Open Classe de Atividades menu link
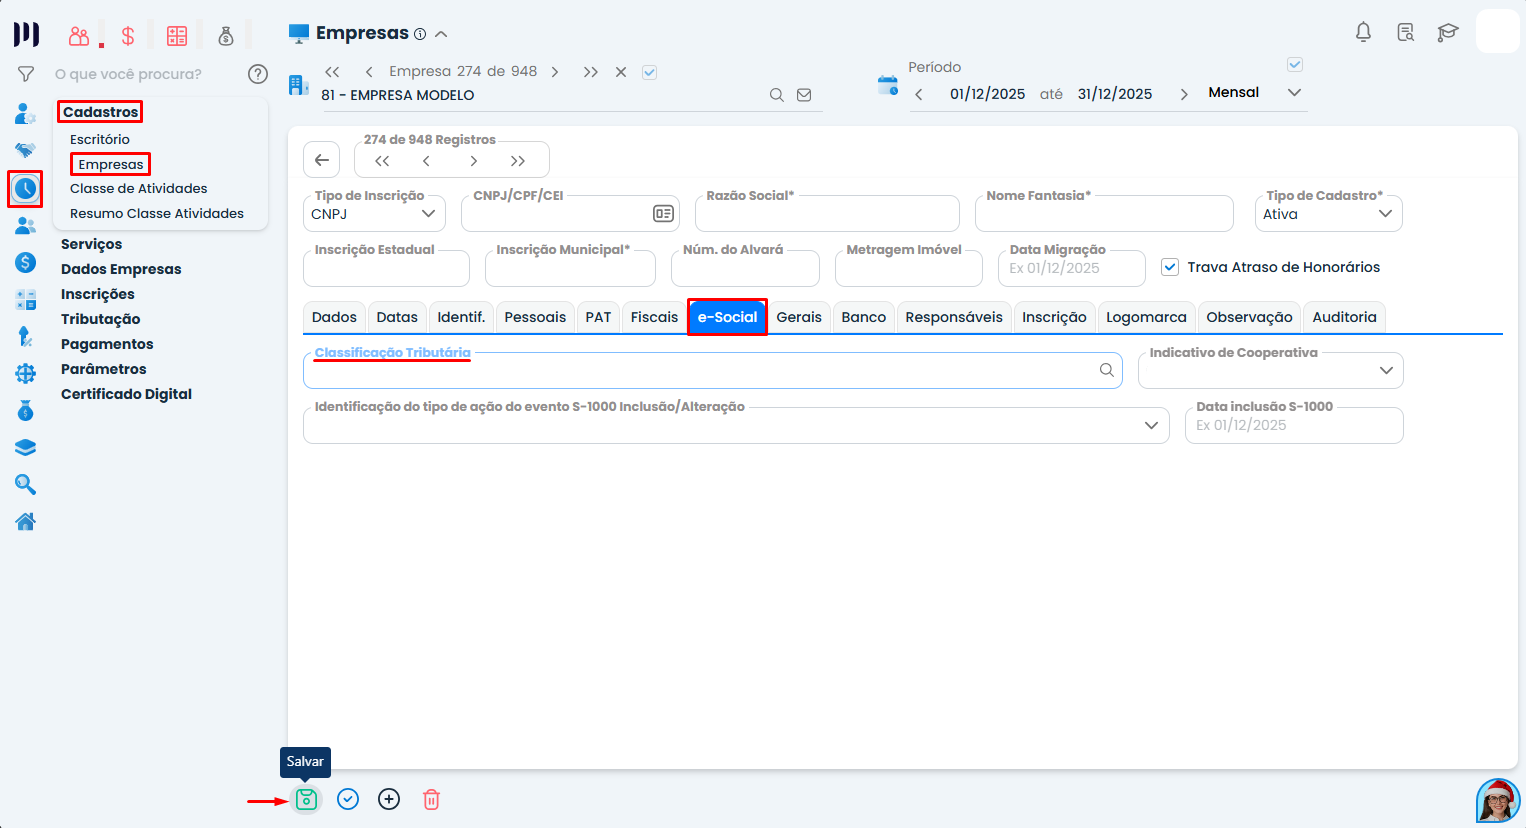Screen dimensions: 1526x828 tap(139, 188)
